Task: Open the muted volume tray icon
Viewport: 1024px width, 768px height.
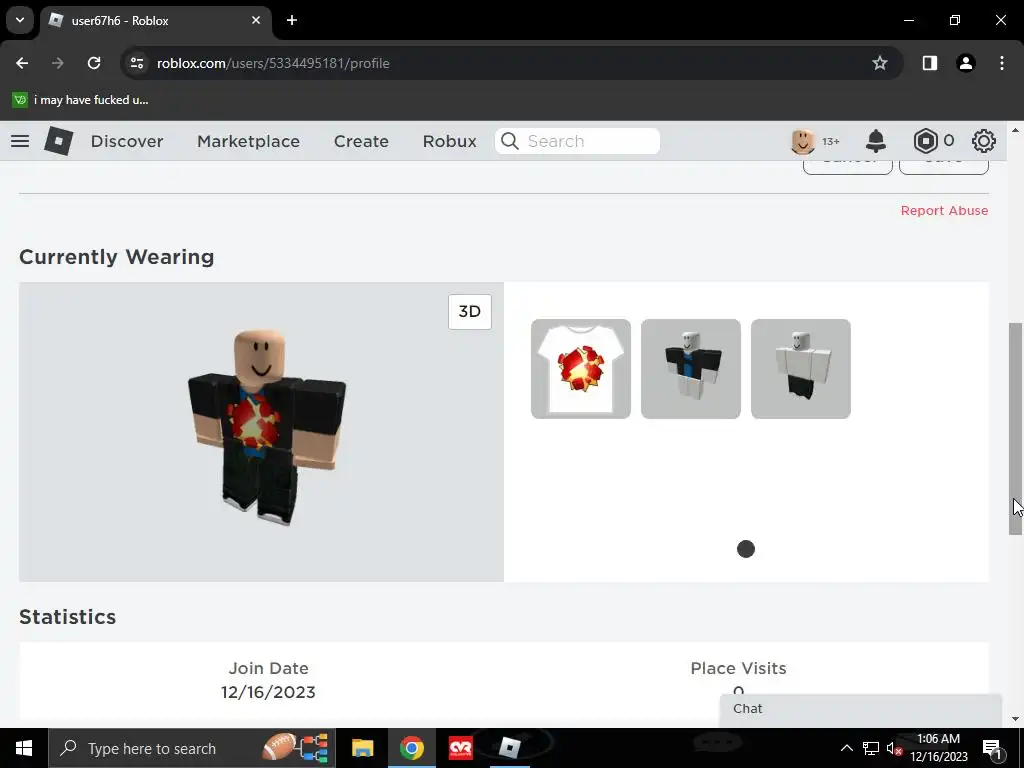Action: point(894,749)
